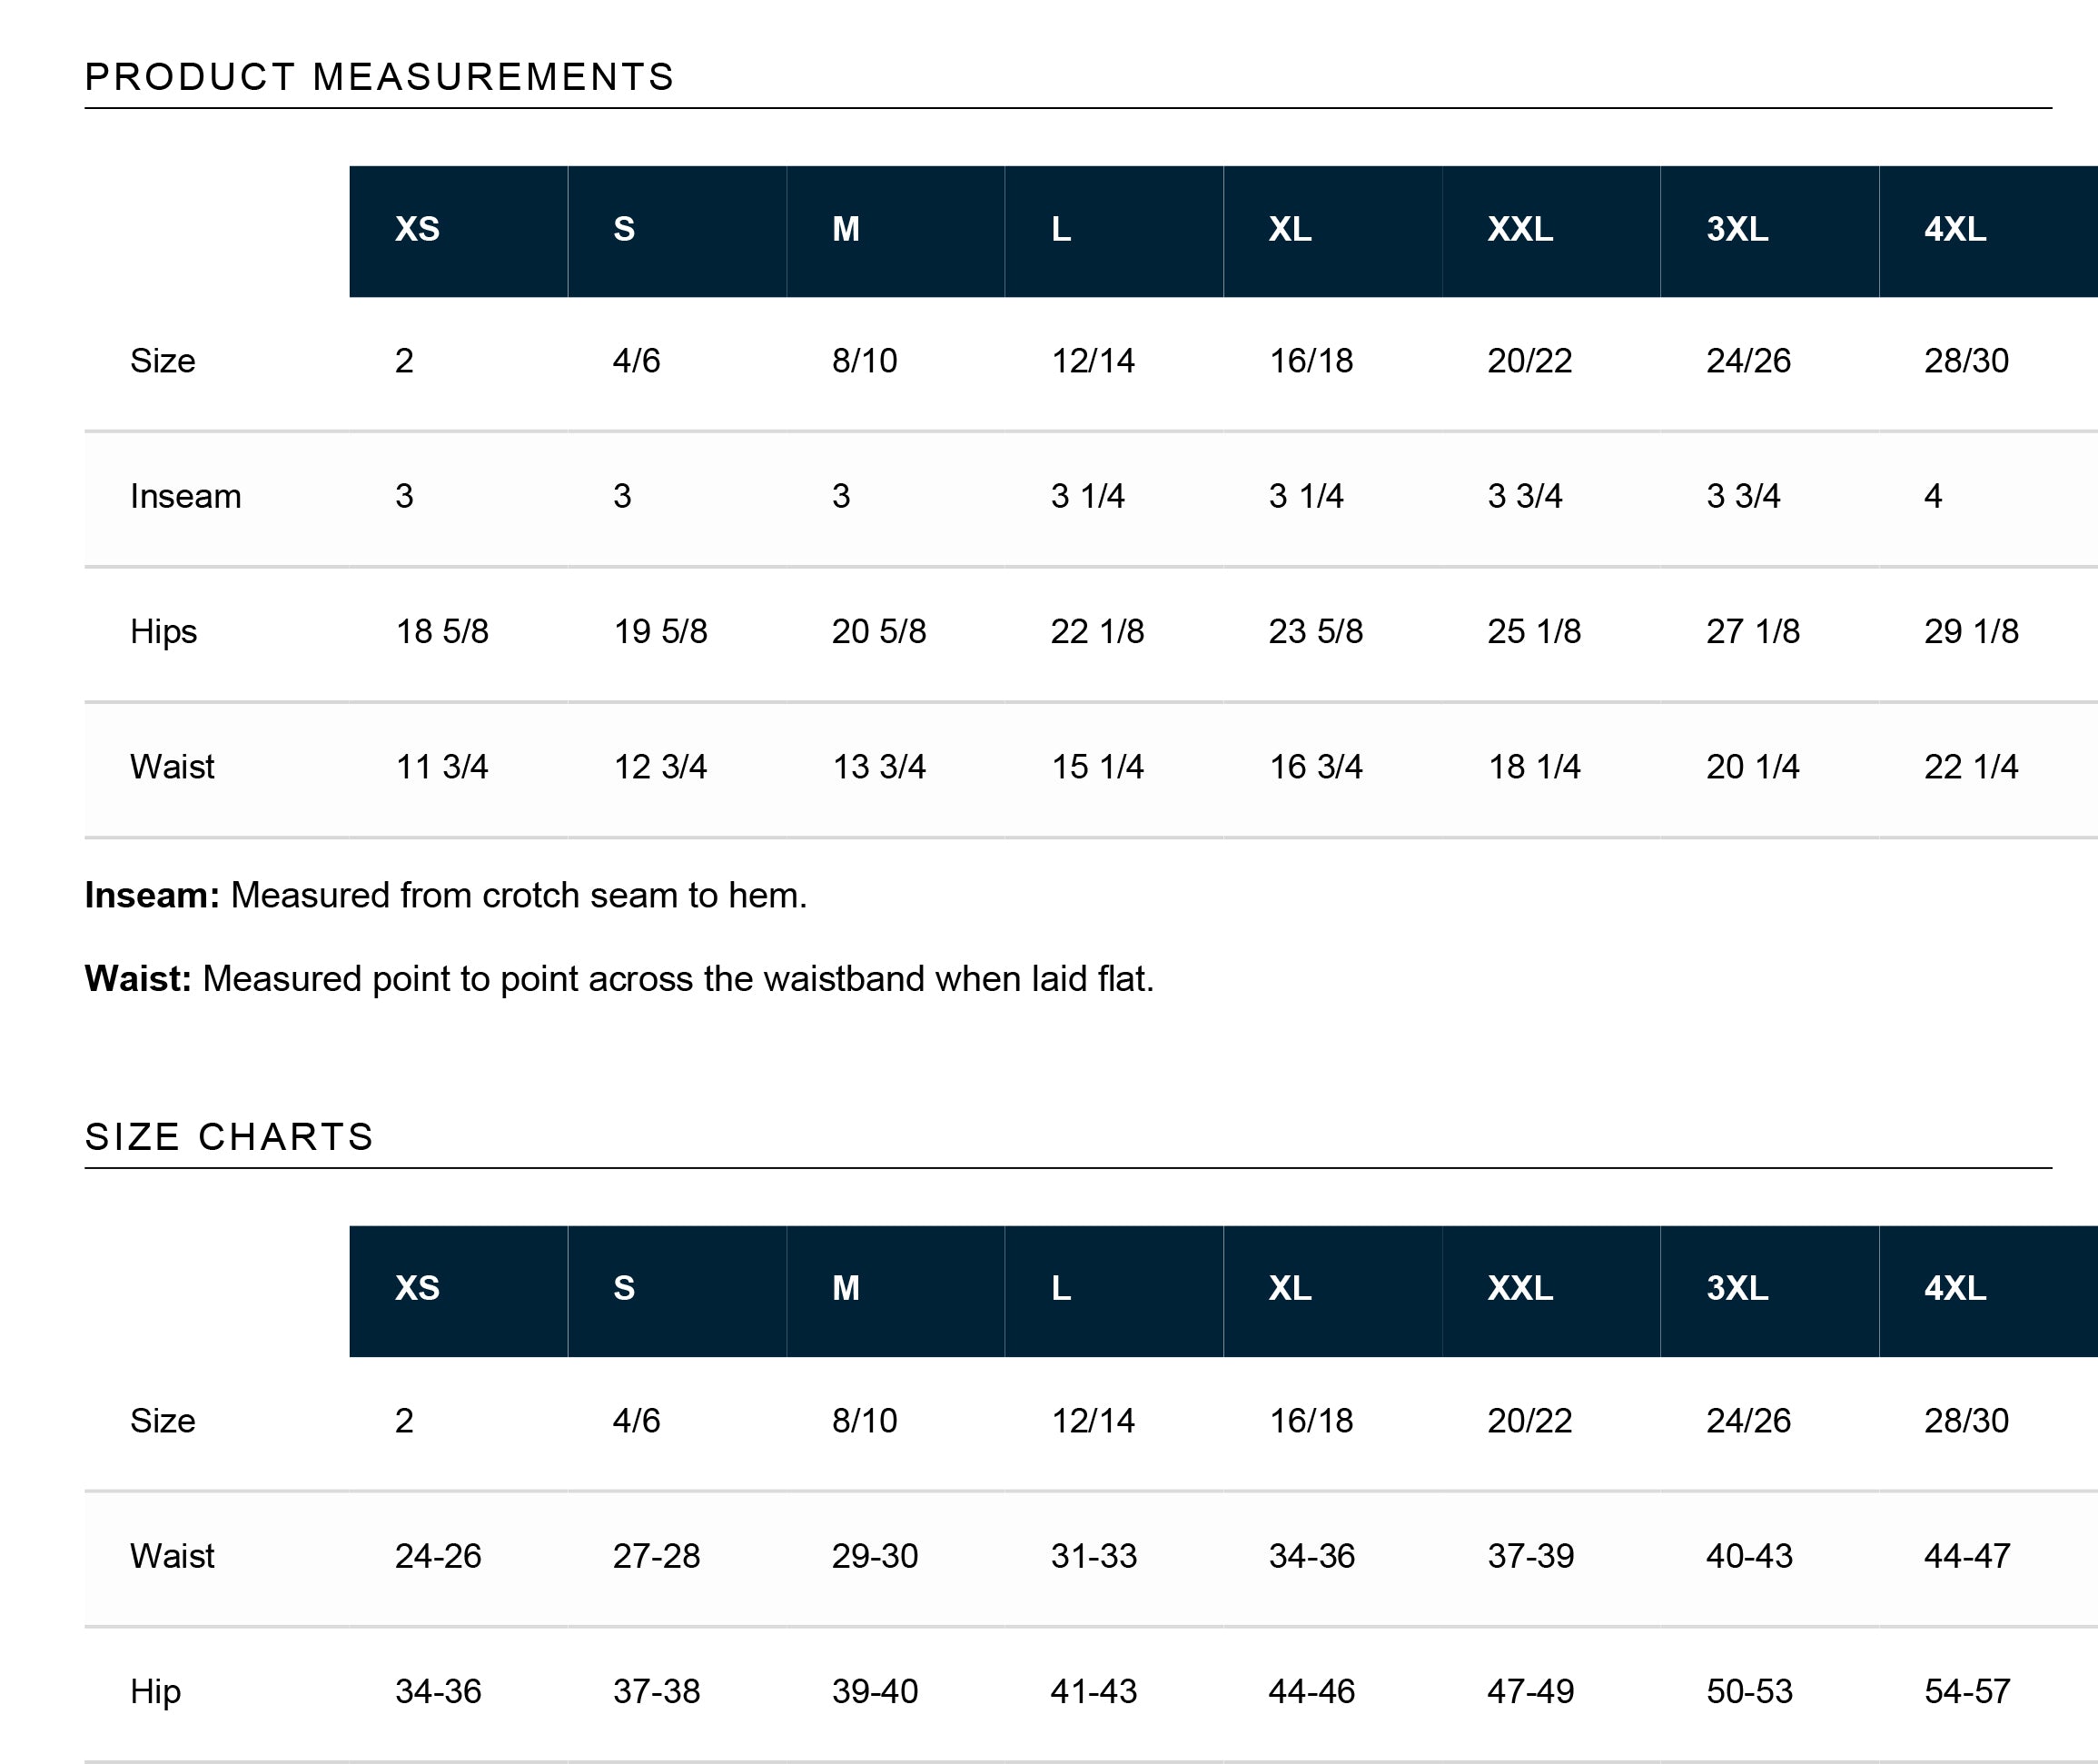Click the 54-57 hip range cell
Screen dimensions: 2098x1764
1967,1691
